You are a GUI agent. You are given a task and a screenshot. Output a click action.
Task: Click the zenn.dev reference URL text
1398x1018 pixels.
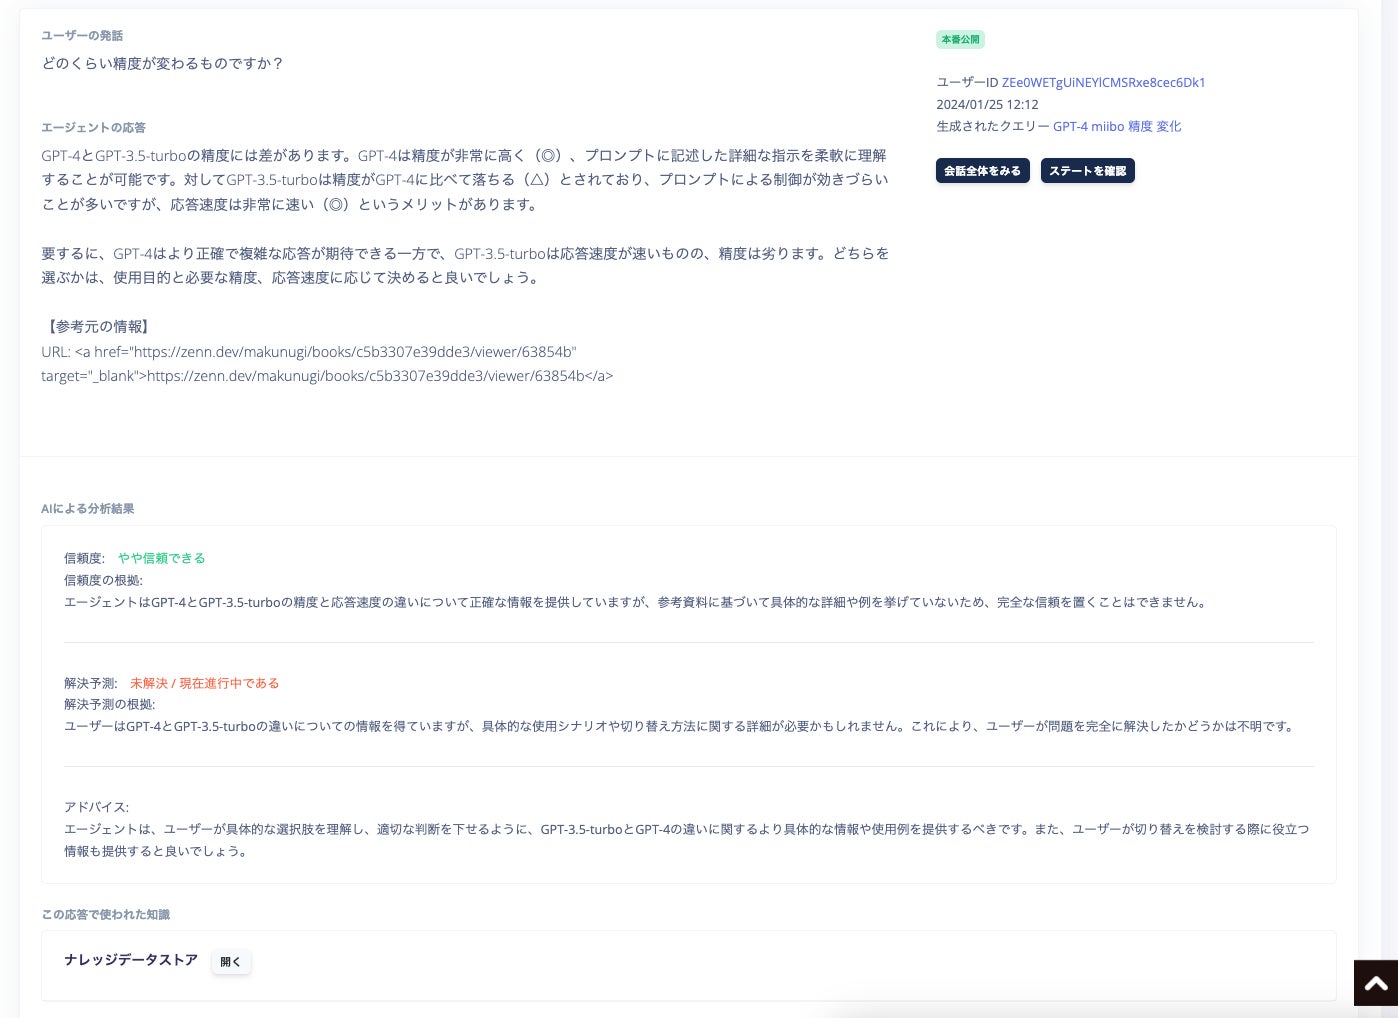pyautogui.click(x=327, y=364)
